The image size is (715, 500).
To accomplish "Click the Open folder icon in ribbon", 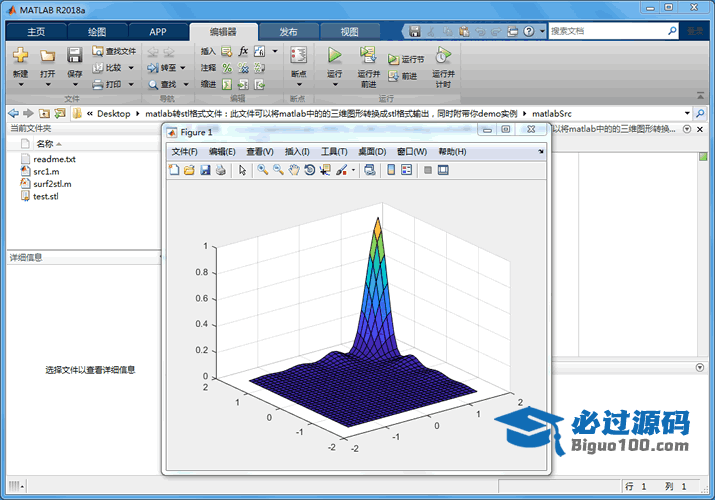I will coord(47,56).
